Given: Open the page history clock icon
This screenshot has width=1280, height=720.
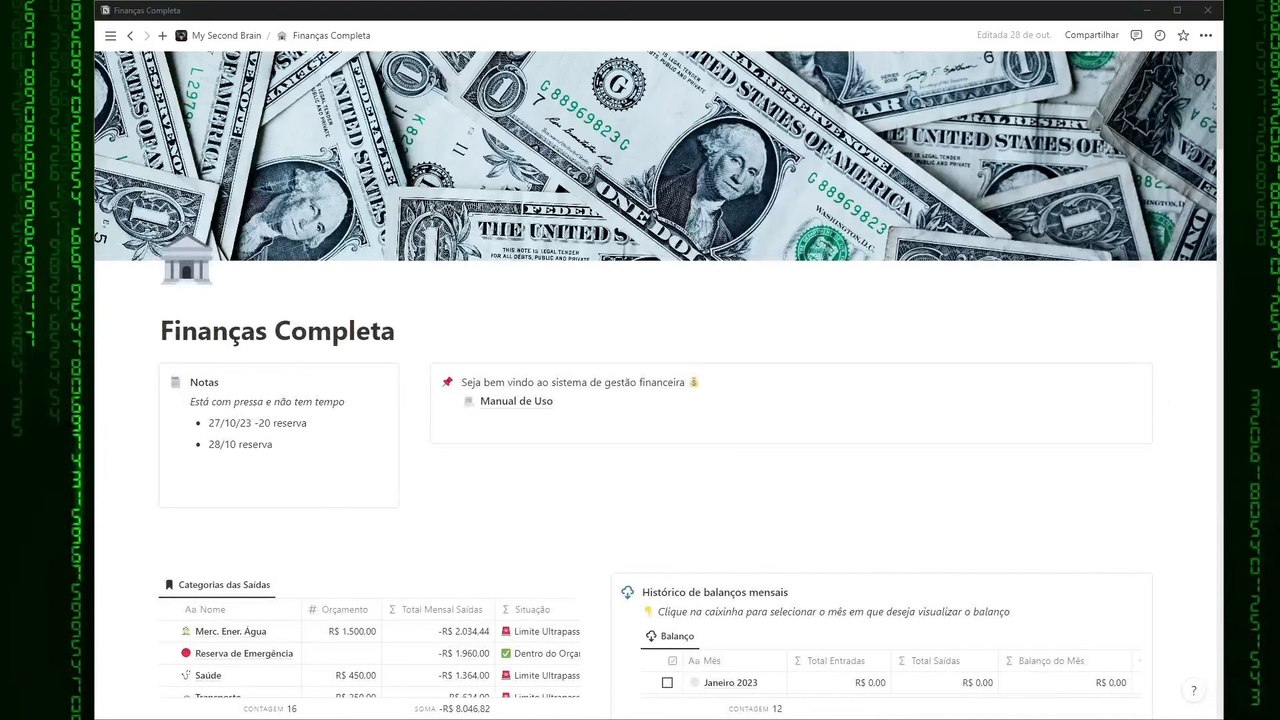Looking at the screenshot, I should coord(1159,35).
